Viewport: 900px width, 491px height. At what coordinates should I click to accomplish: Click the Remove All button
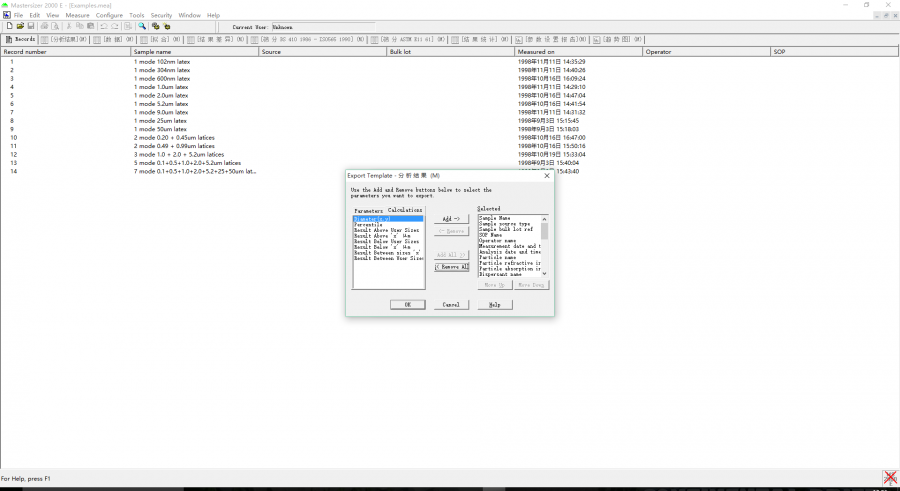pyautogui.click(x=451, y=267)
